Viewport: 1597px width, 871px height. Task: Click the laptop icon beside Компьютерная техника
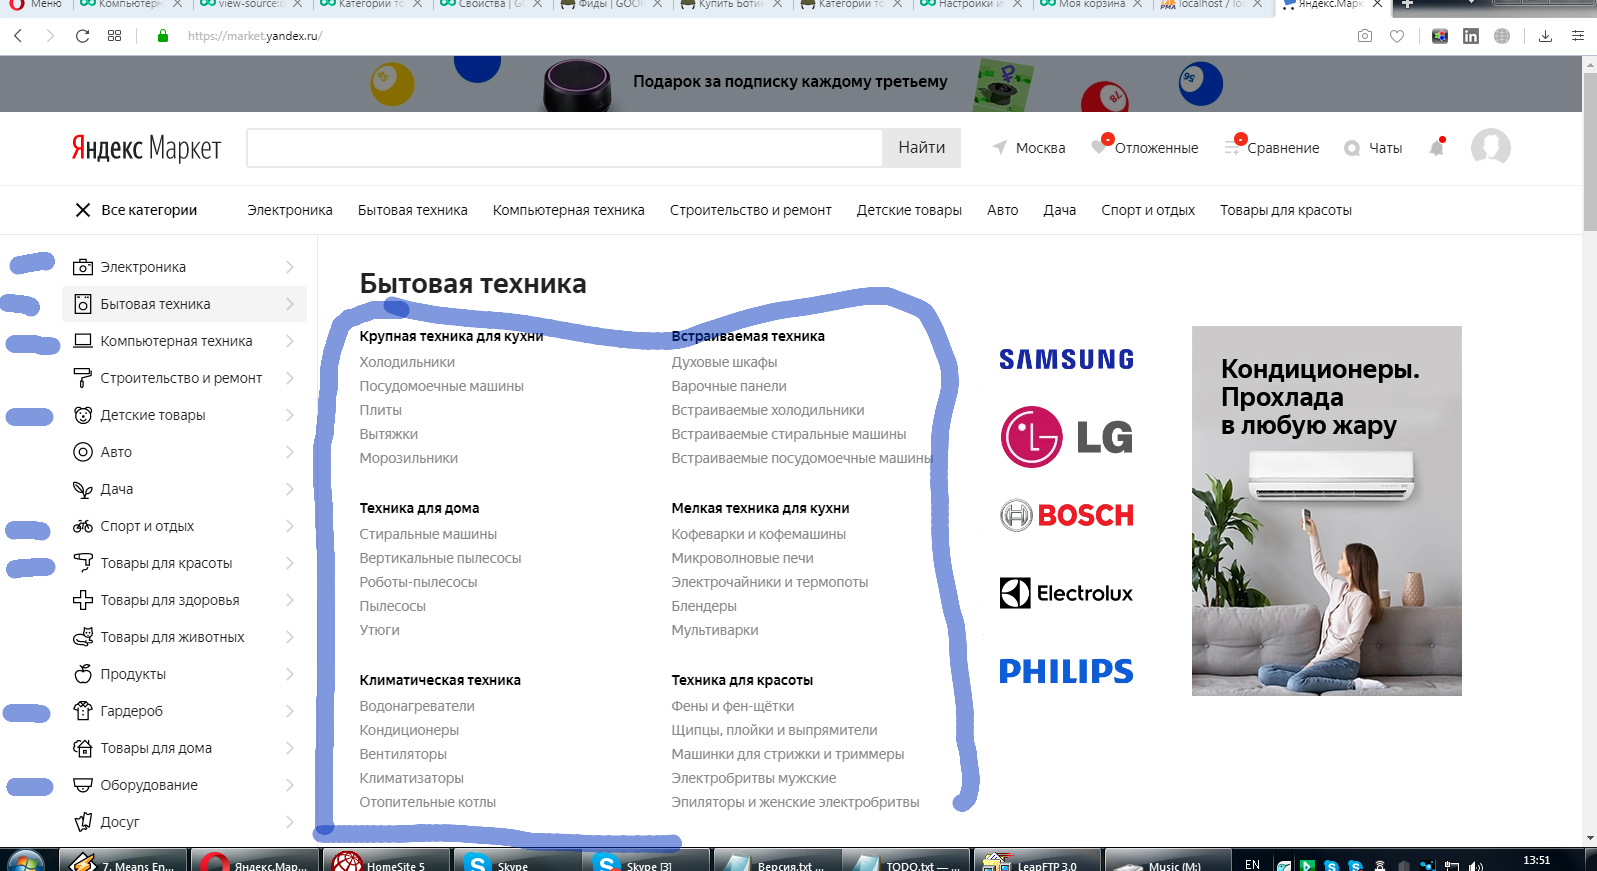click(83, 341)
